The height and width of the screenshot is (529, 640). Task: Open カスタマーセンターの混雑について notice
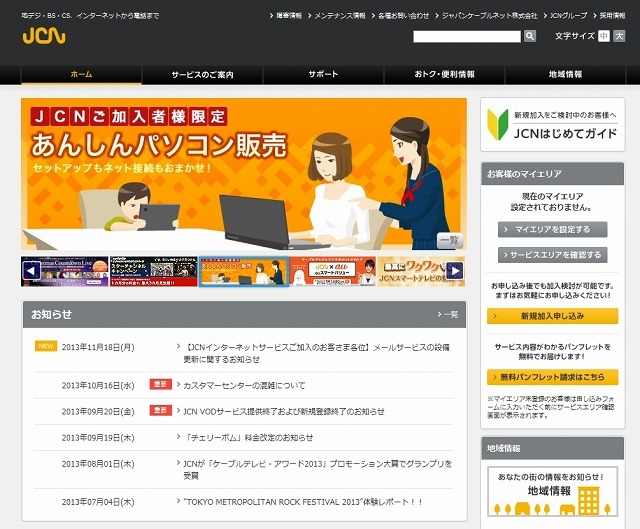click(x=244, y=385)
